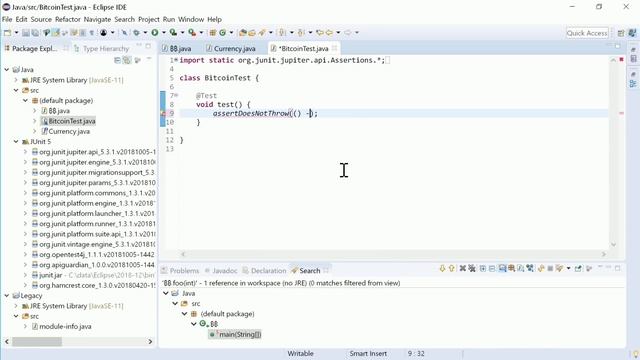Click the Package Explorer horizontal scrollbar thumb
640x360 pixels.
coord(37,341)
